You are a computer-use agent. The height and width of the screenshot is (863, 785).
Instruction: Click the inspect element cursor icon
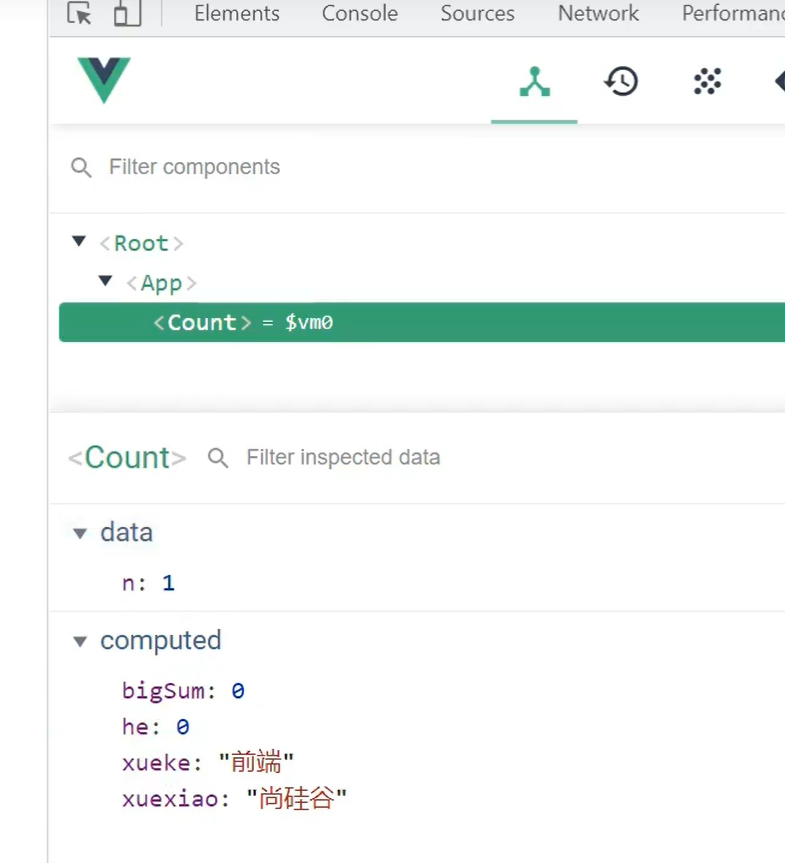tap(79, 13)
